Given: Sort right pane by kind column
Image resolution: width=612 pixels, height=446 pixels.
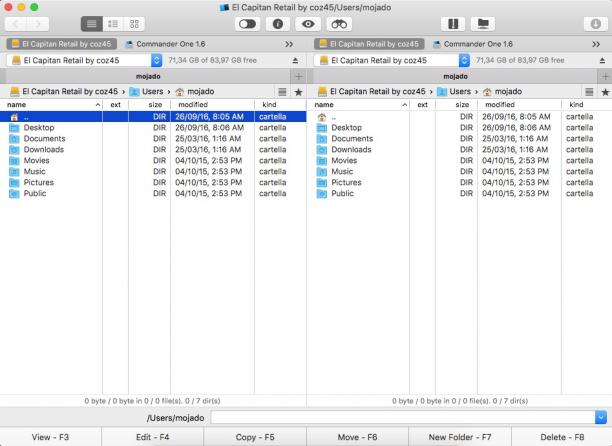Looking at the screenshot, I should tap(586, 105).
